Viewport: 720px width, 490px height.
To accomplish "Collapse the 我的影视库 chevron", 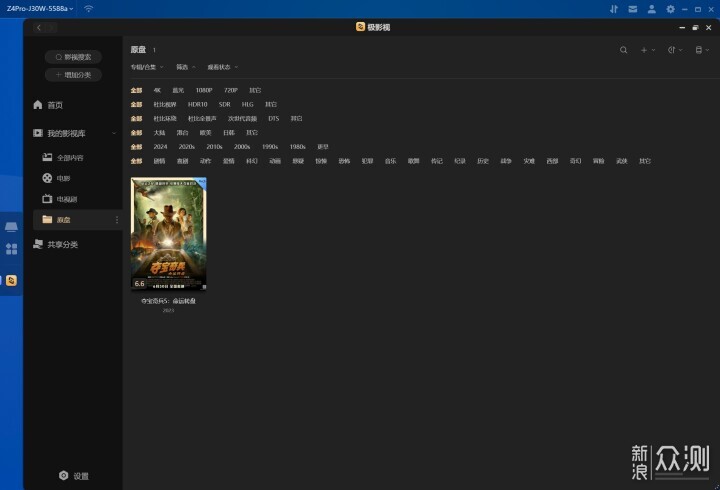I will tap(114, 133).
